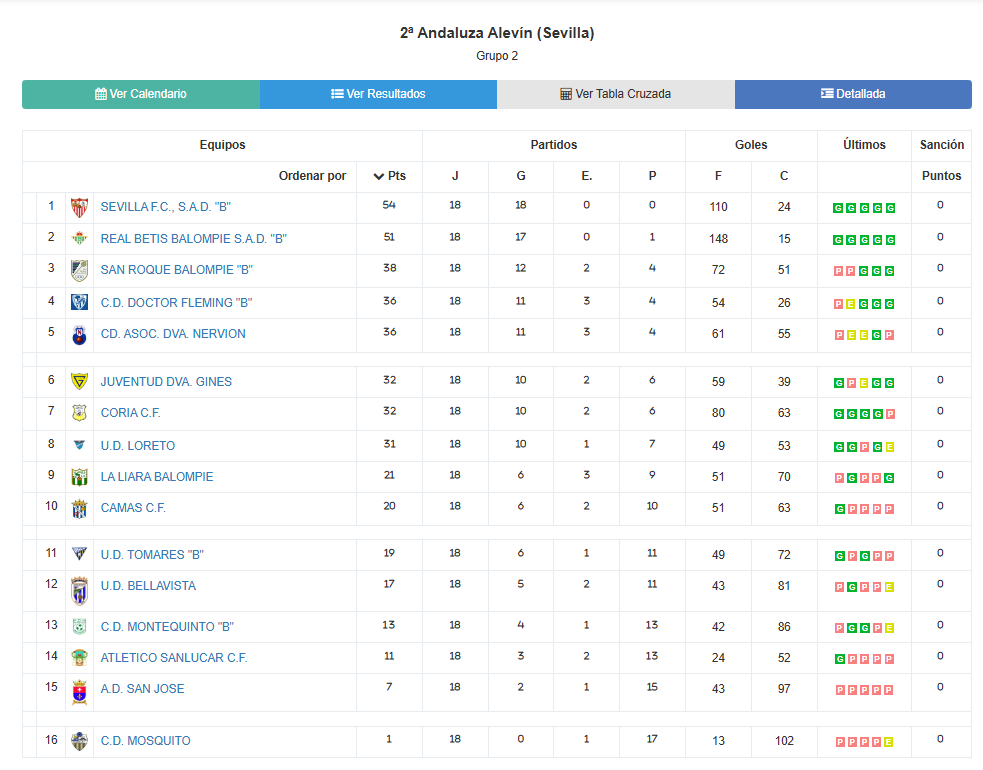
Task: Switch to the Detallada view
Action: [x=853, y=94]
